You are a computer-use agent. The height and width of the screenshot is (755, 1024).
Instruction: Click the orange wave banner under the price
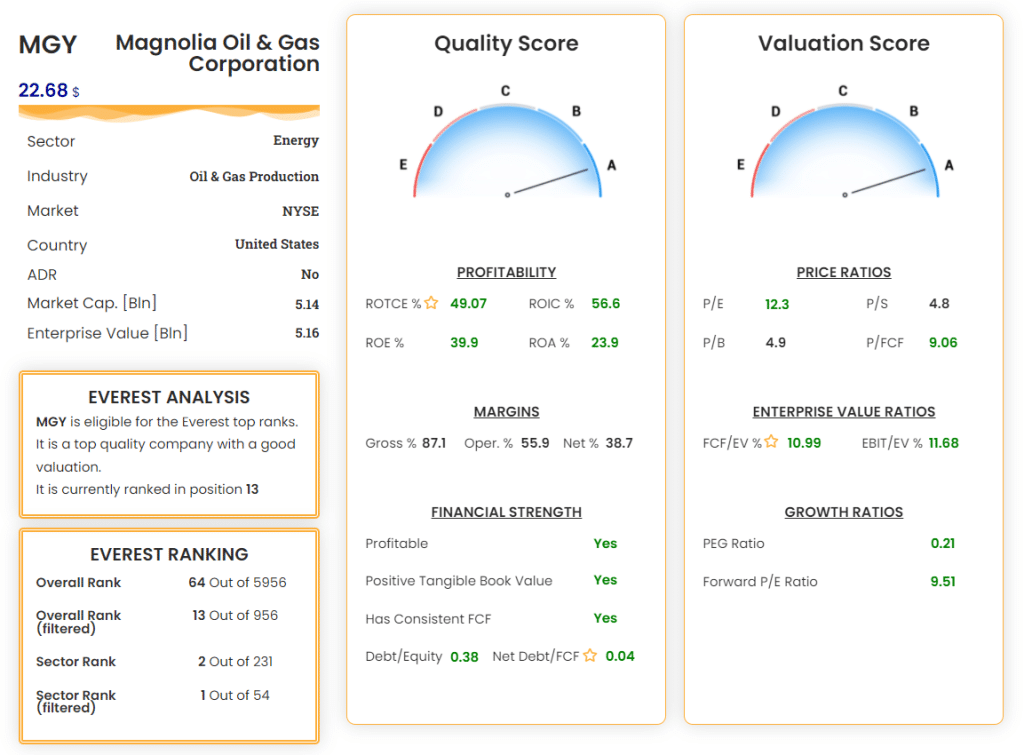pyautogui.click(x=169, y=113)
